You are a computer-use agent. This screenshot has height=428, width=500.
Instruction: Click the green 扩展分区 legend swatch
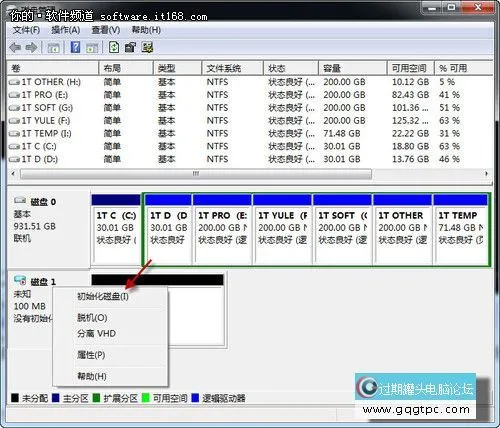pos(96,398)
